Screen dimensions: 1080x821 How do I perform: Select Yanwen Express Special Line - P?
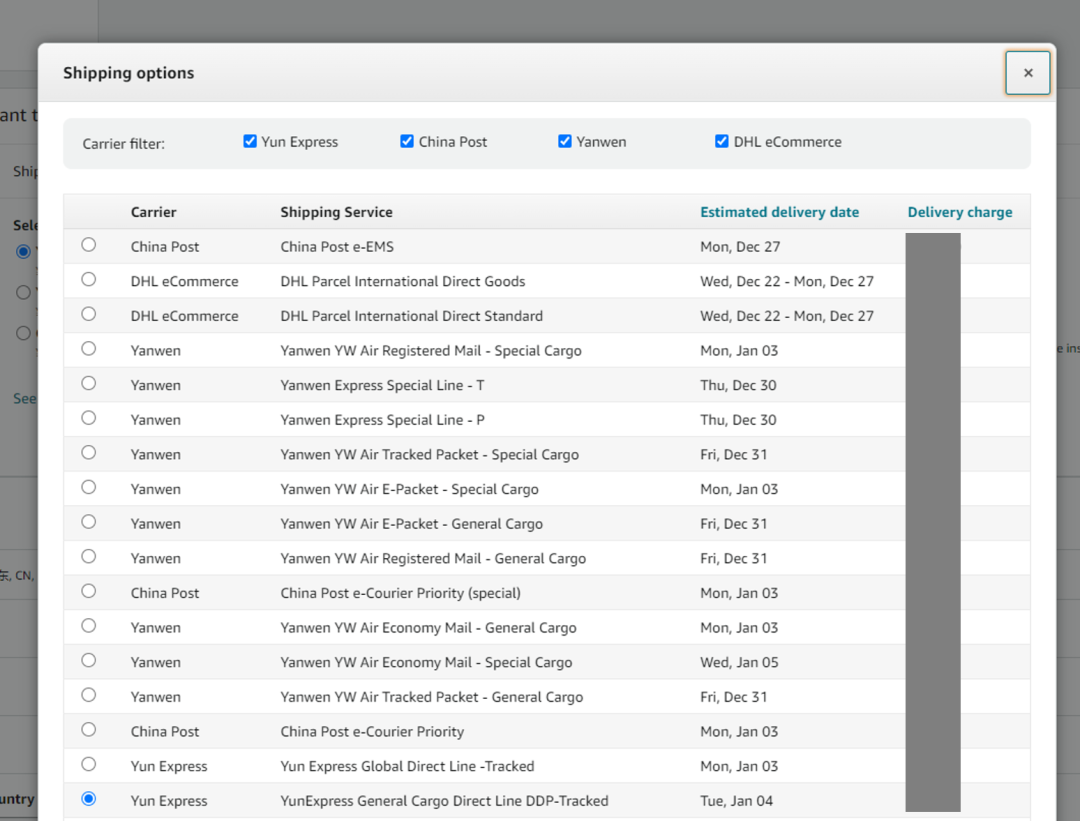(x=89, y=418)
